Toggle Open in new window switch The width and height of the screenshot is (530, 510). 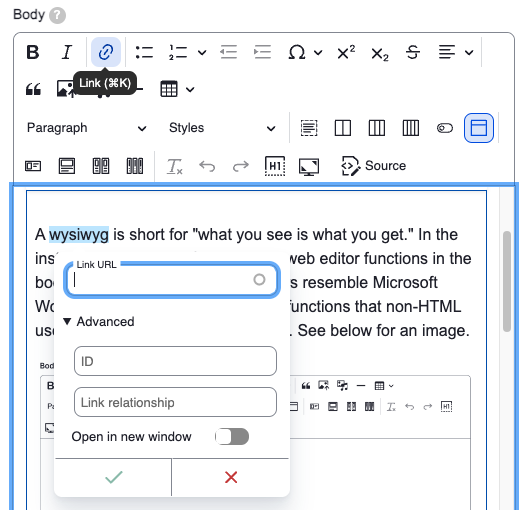[232, 436]
